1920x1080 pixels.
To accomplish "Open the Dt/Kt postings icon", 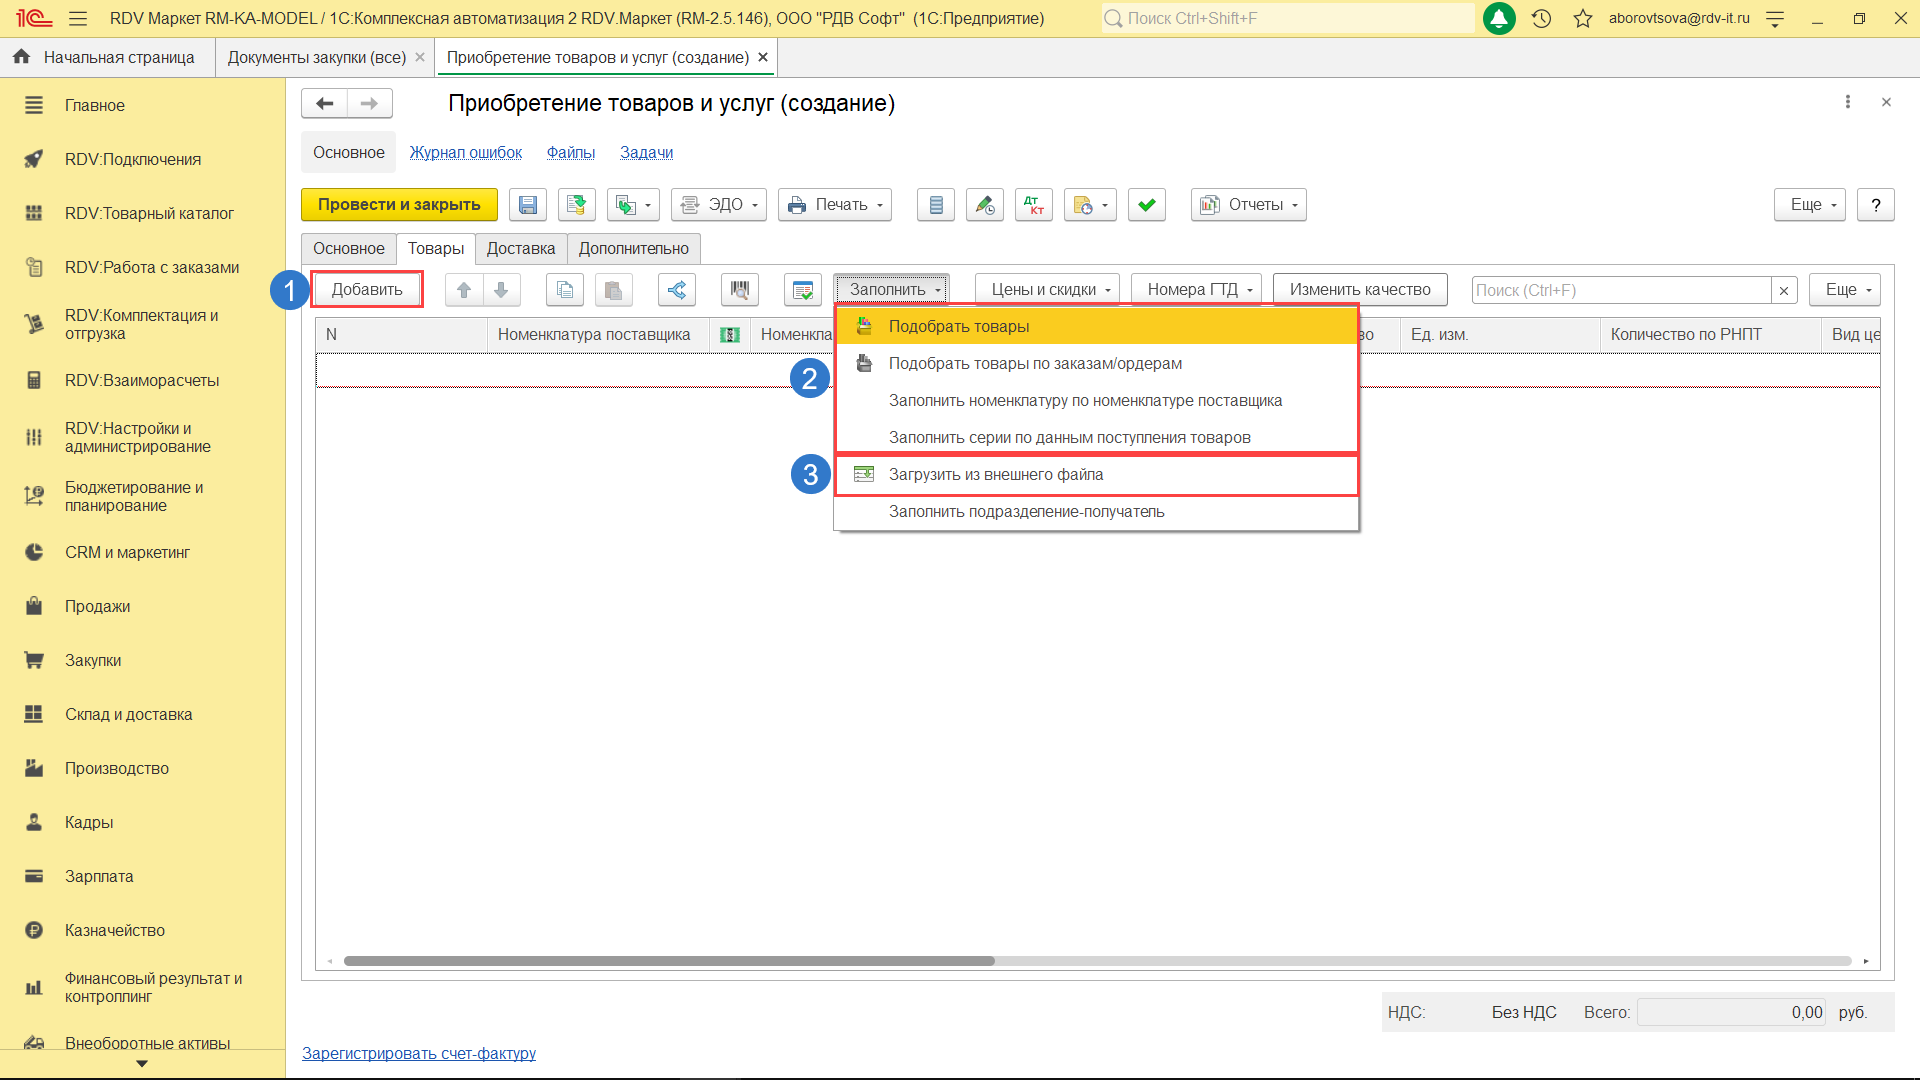I will click(x=1033, y=205).
